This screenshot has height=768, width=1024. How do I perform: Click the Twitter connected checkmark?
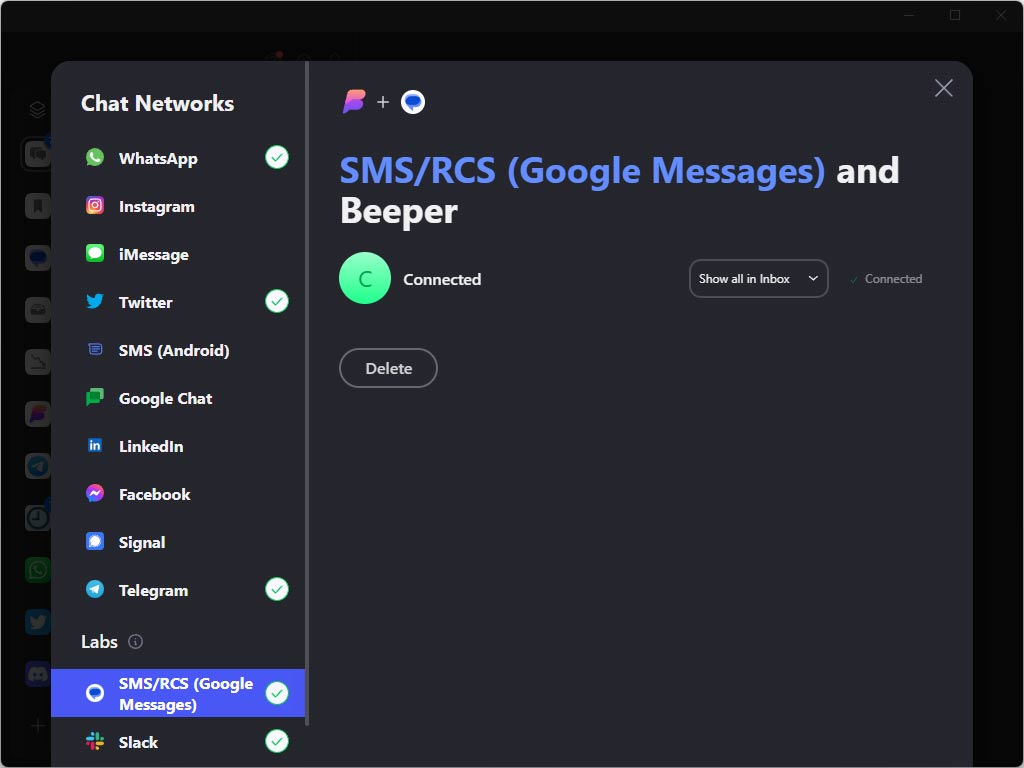(277, 301)
